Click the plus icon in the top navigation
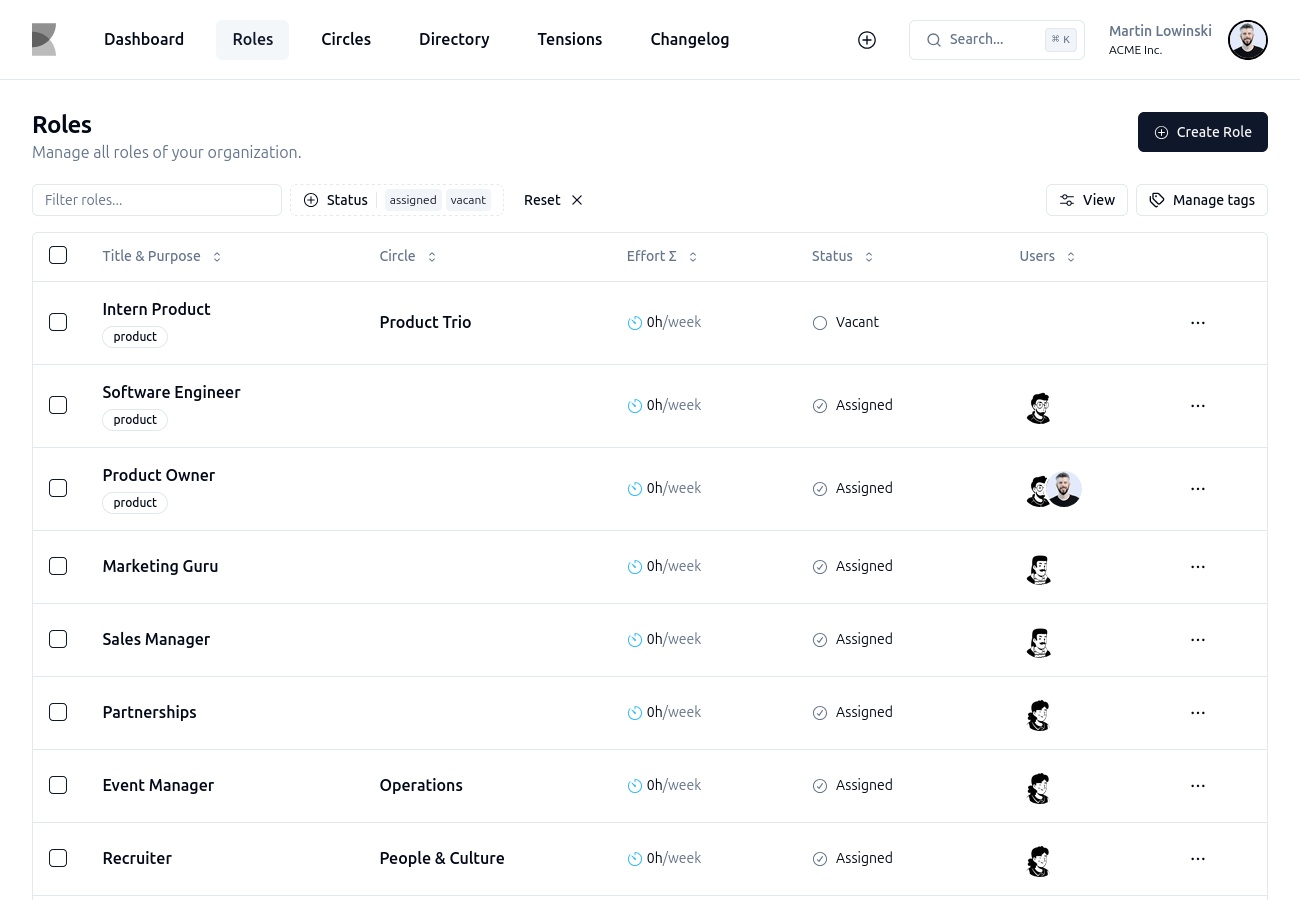The height and width of the screenshot is (900, 1300). coord(867,39)
